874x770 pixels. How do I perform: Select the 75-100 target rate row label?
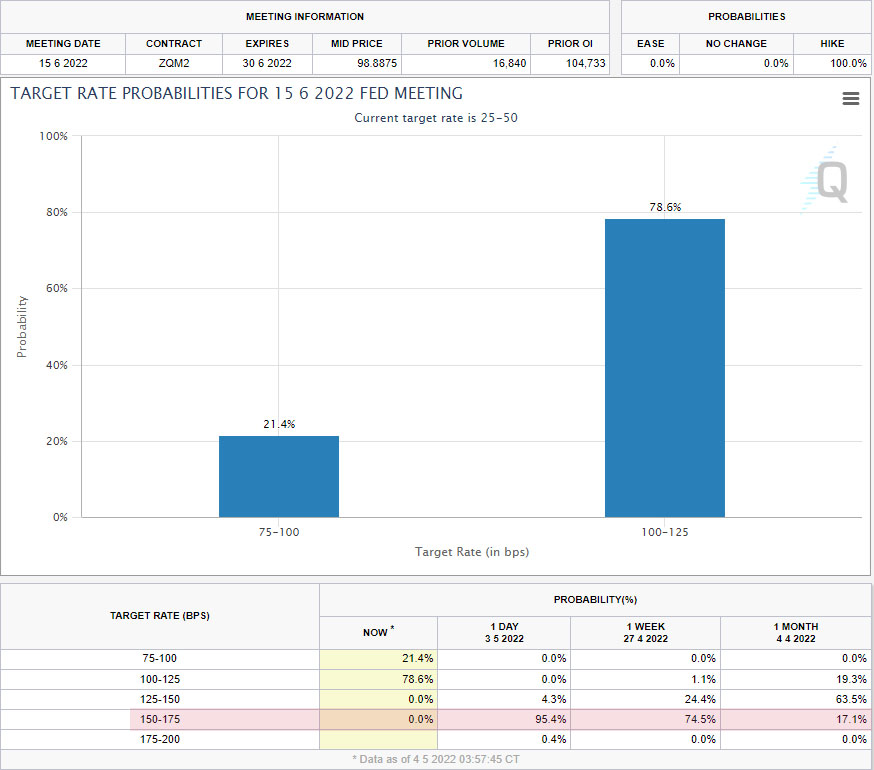pyautogui.click(x=159, y=658)
